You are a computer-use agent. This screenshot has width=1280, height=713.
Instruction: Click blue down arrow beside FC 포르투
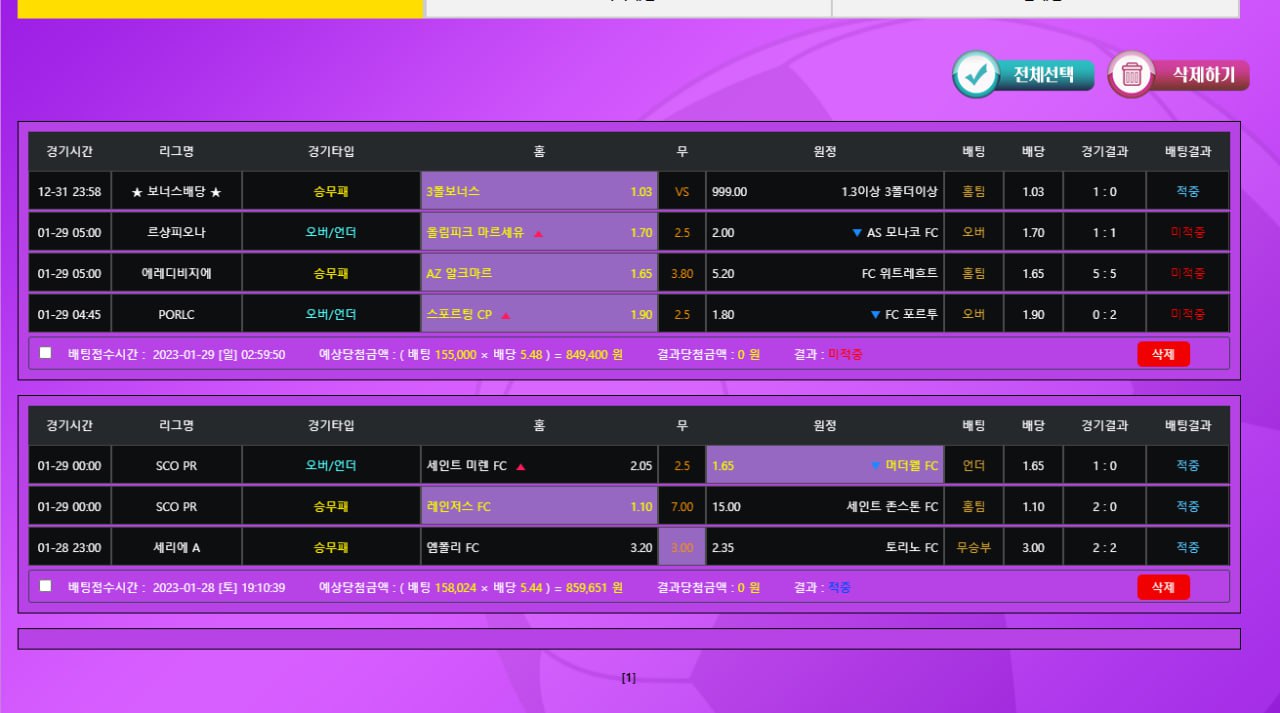click(x=875, y=315)
